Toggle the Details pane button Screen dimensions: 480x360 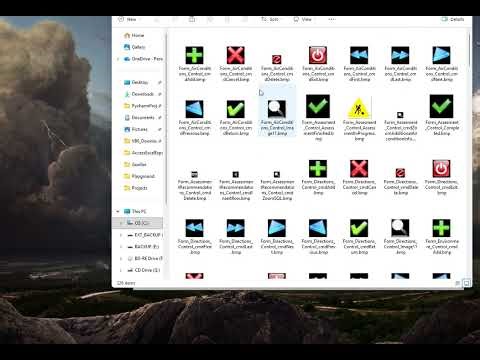452,20
